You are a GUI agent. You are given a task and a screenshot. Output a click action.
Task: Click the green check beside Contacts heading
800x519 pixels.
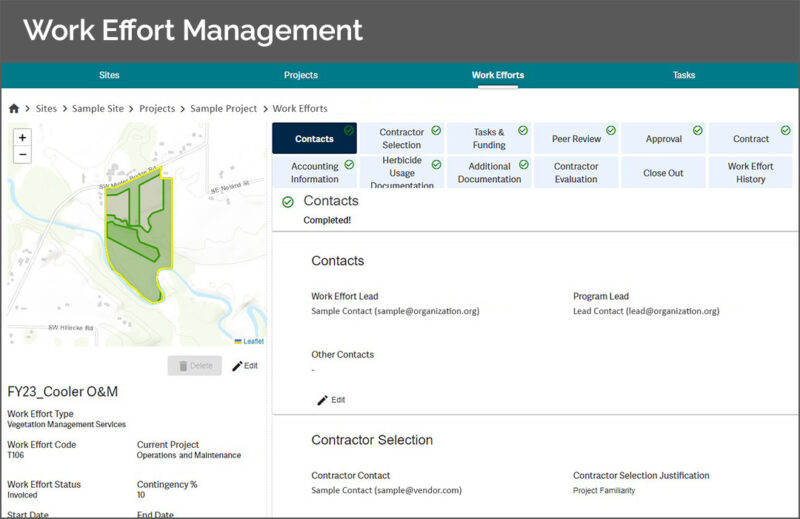click(288, 202)
